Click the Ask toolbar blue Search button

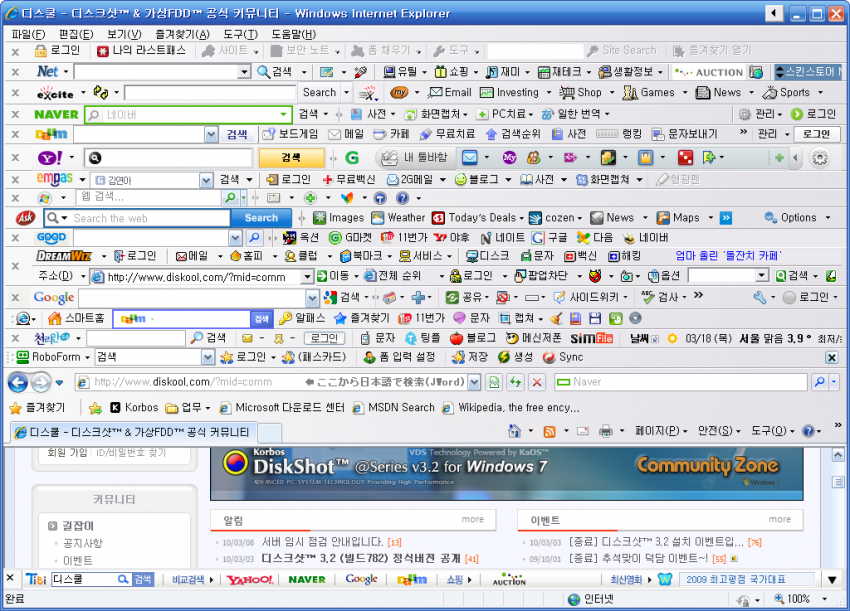click(261, 218)
